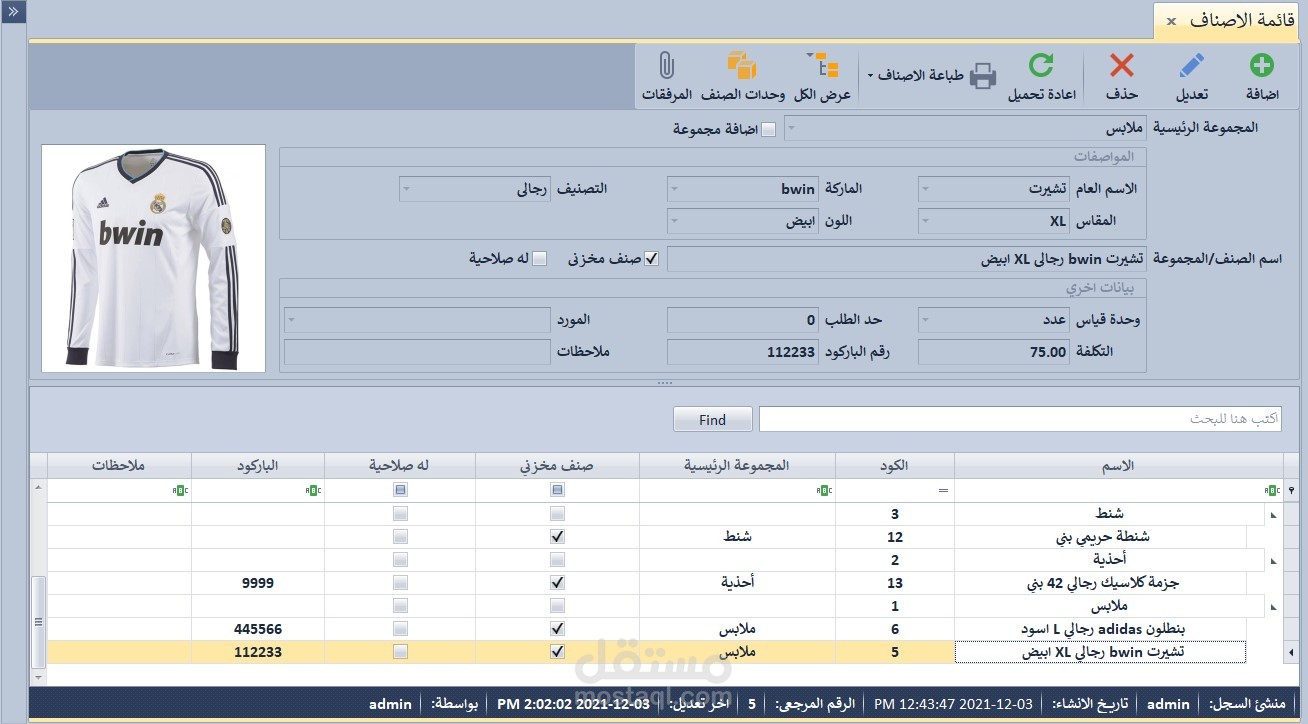Click the splitter dots handle
The image size is (1308, 724).
click(664, 382)
